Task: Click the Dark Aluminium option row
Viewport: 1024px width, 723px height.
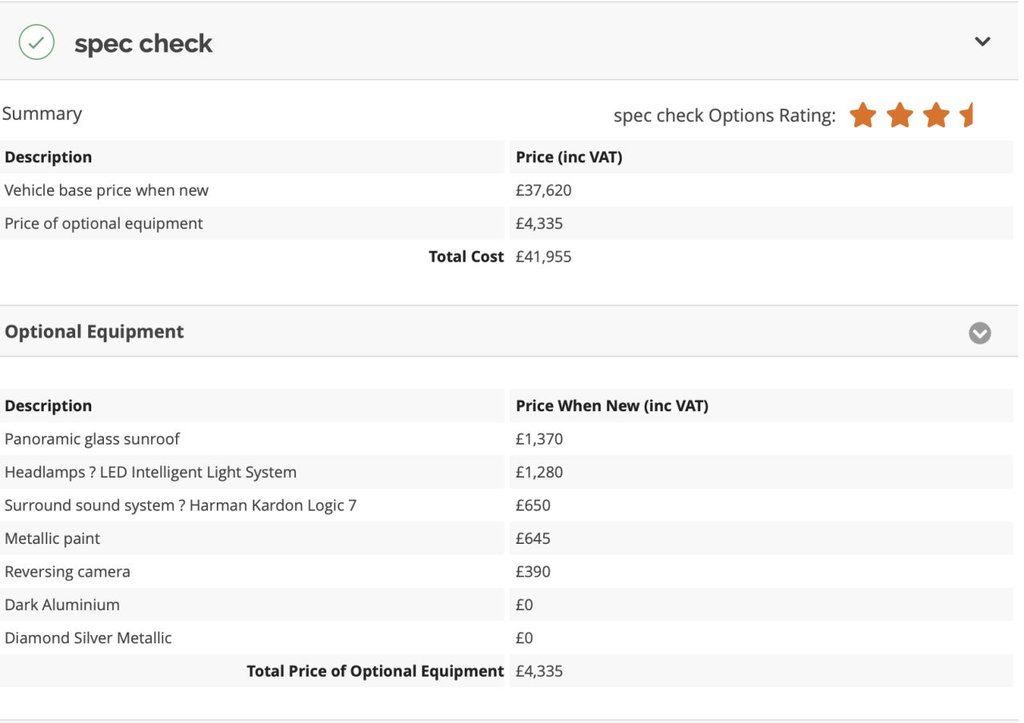Action: pos(62,605)
